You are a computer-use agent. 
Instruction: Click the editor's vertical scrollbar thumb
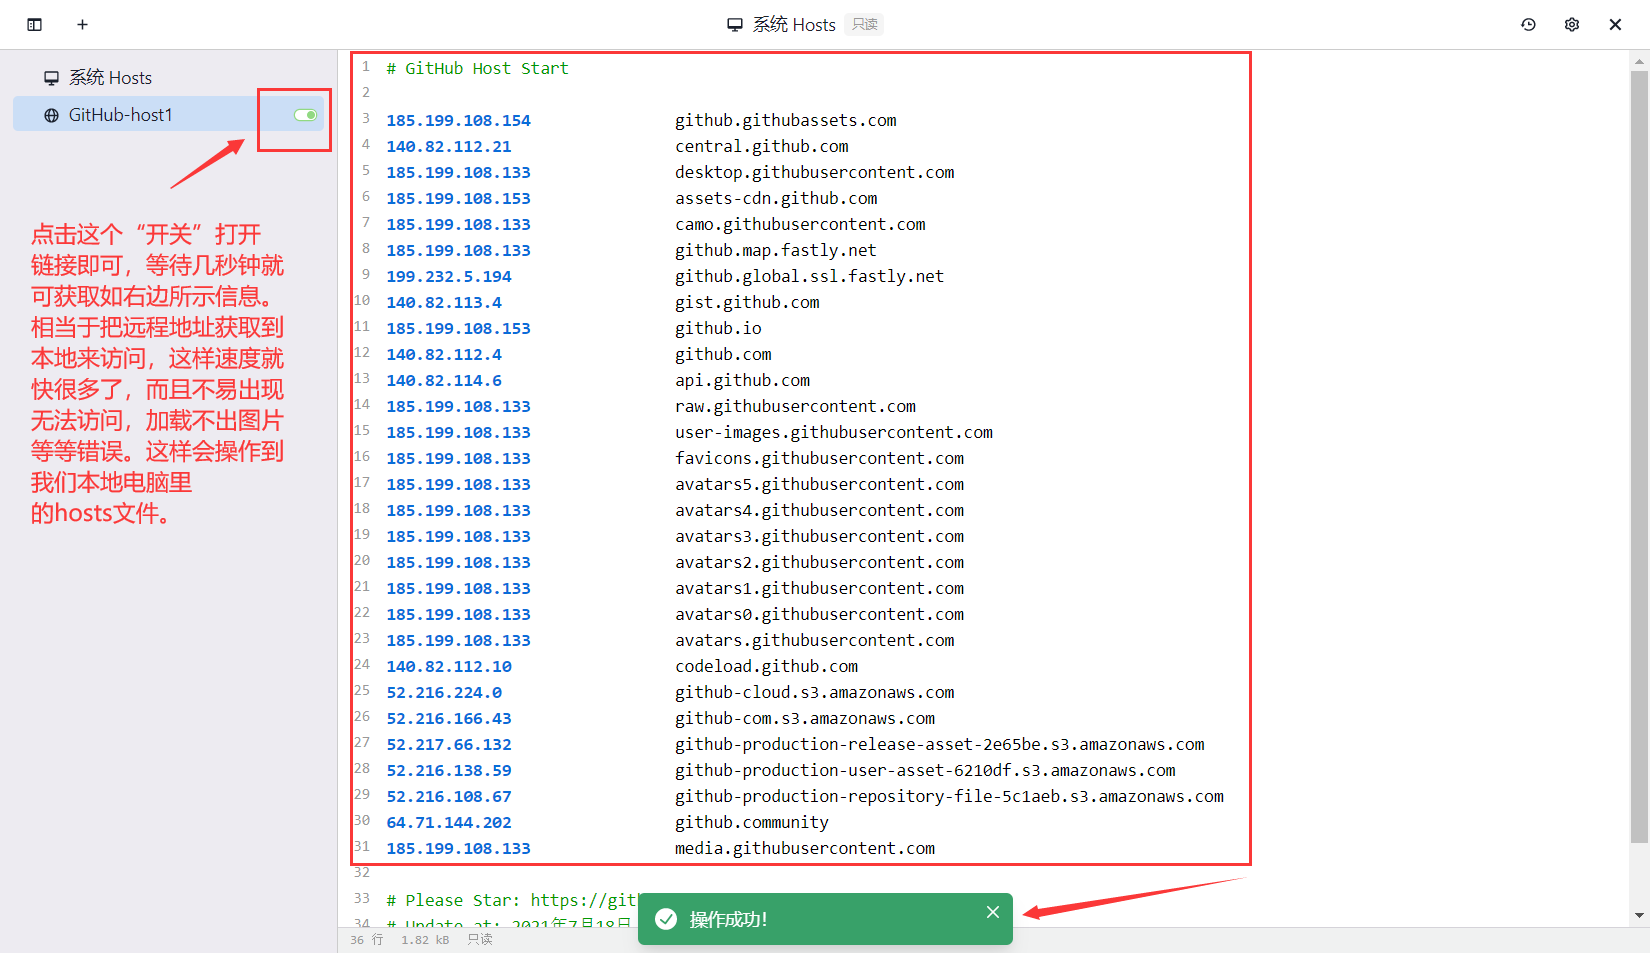click(x=1639, y=455)
